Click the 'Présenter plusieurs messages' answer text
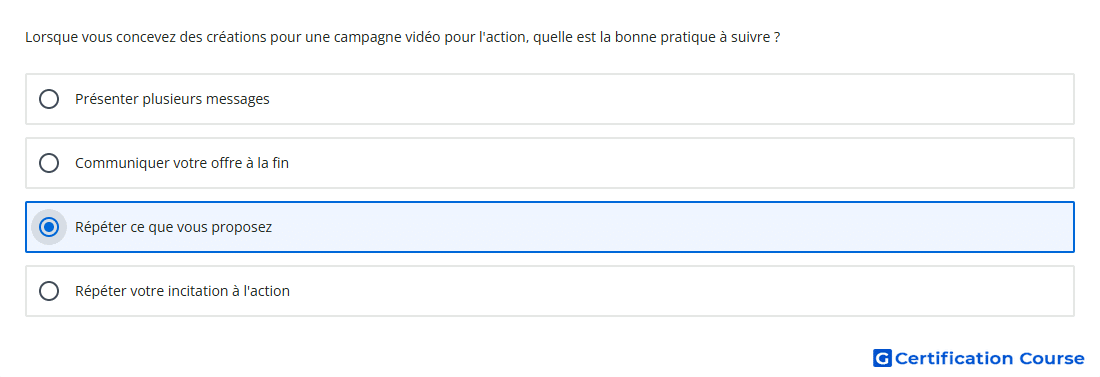 (172, 99)
